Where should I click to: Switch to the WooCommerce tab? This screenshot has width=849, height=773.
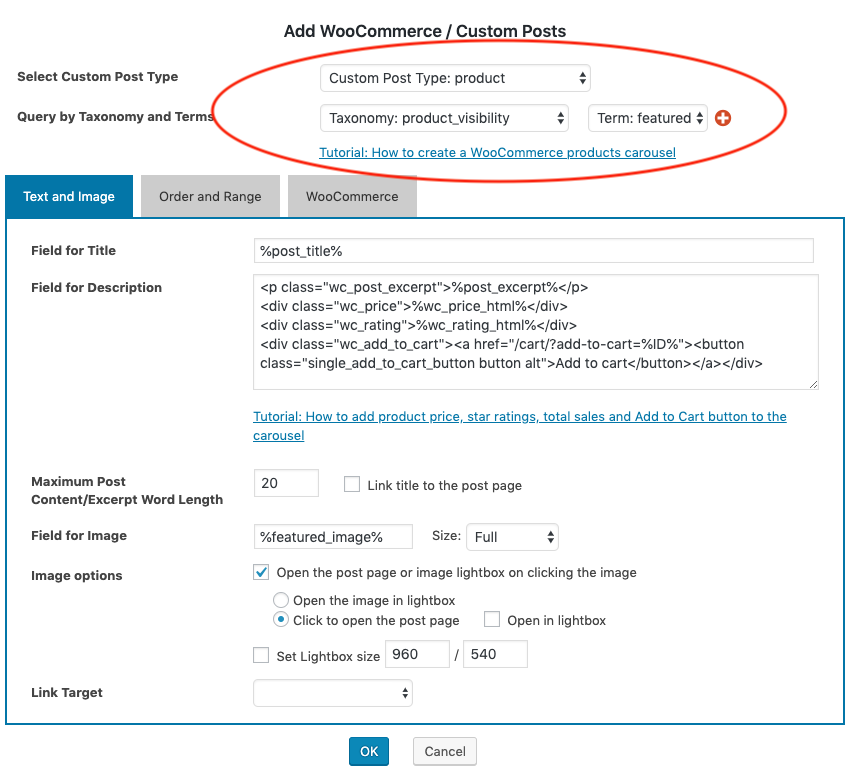pyautogui.click(x=352, y=197)
